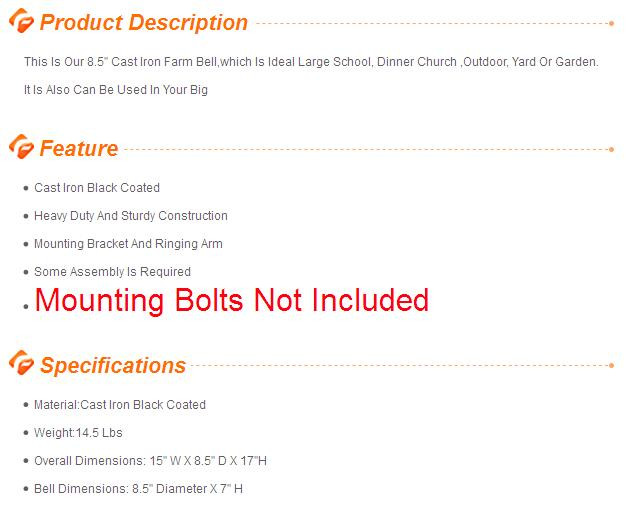Select the Product Description heading

[144, 23]
